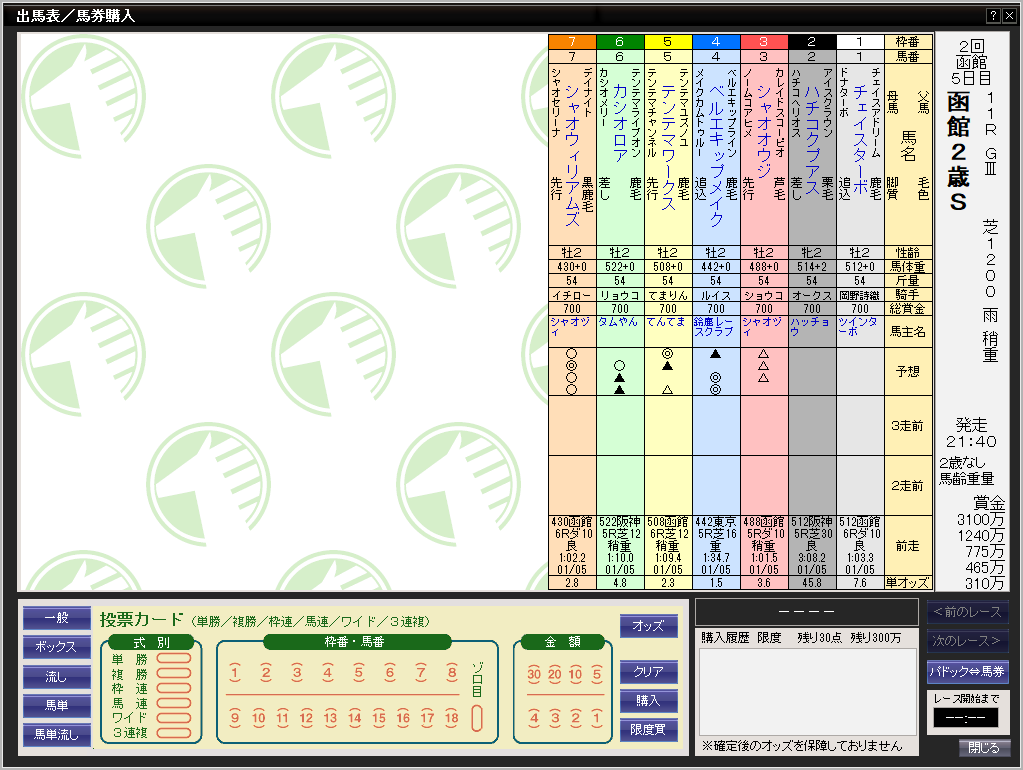The width and height of the screenshot is (1023, 770).
Task: Open help with the ? button
Action: [993, 16]
